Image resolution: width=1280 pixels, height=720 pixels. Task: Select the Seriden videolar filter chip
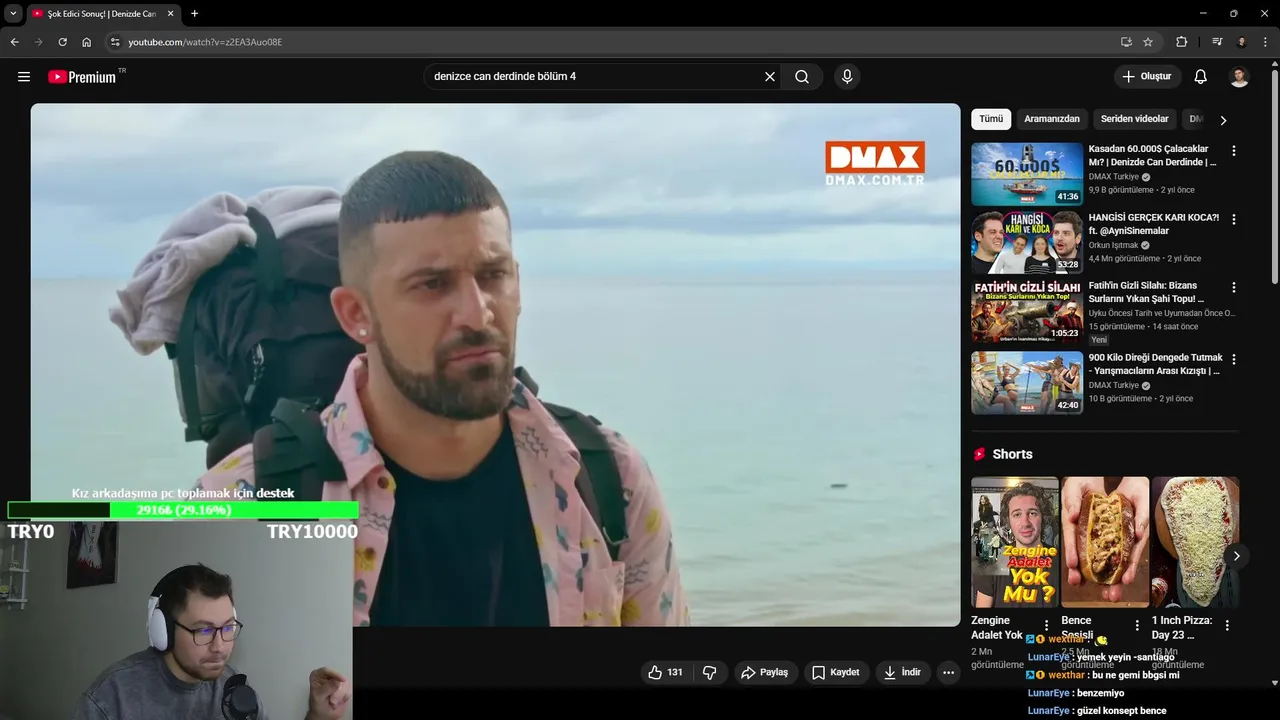1134,119
